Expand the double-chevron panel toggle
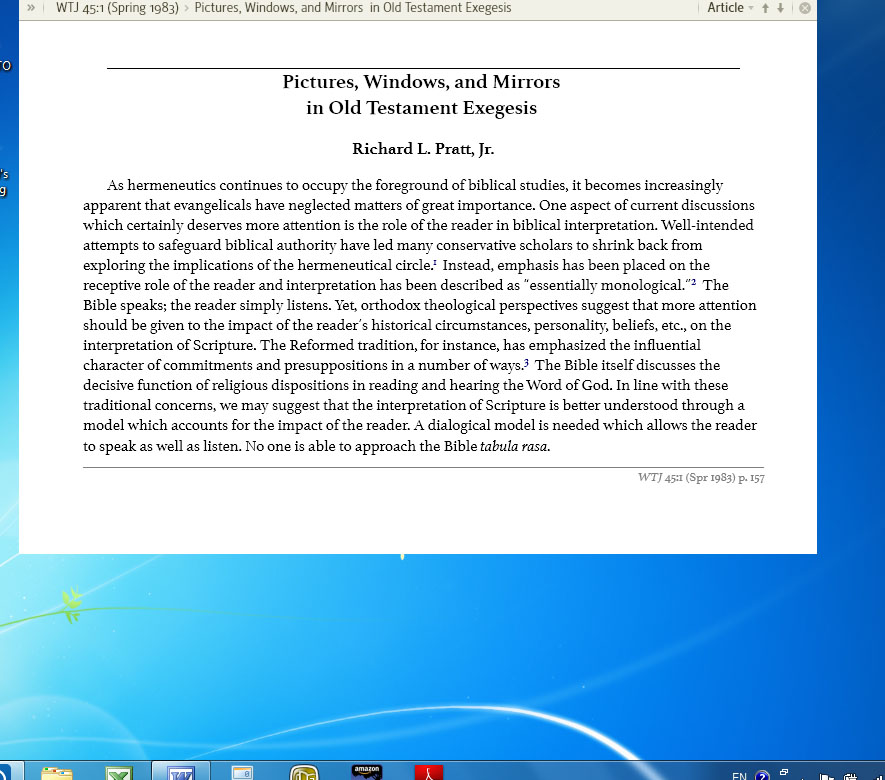885x780 pixels. click(x=30, y=8)
